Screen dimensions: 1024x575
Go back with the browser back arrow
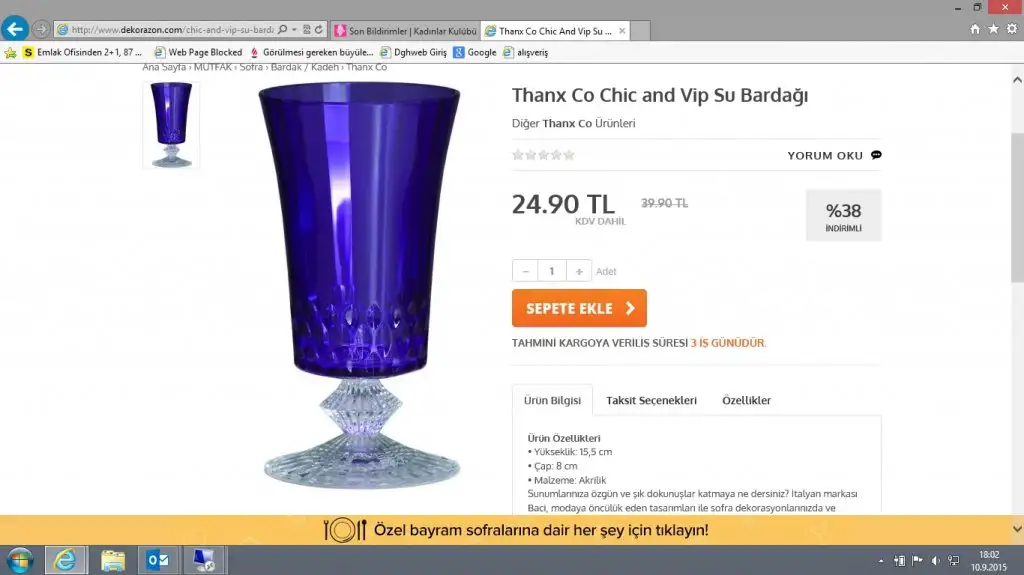[x=14, y=29]
